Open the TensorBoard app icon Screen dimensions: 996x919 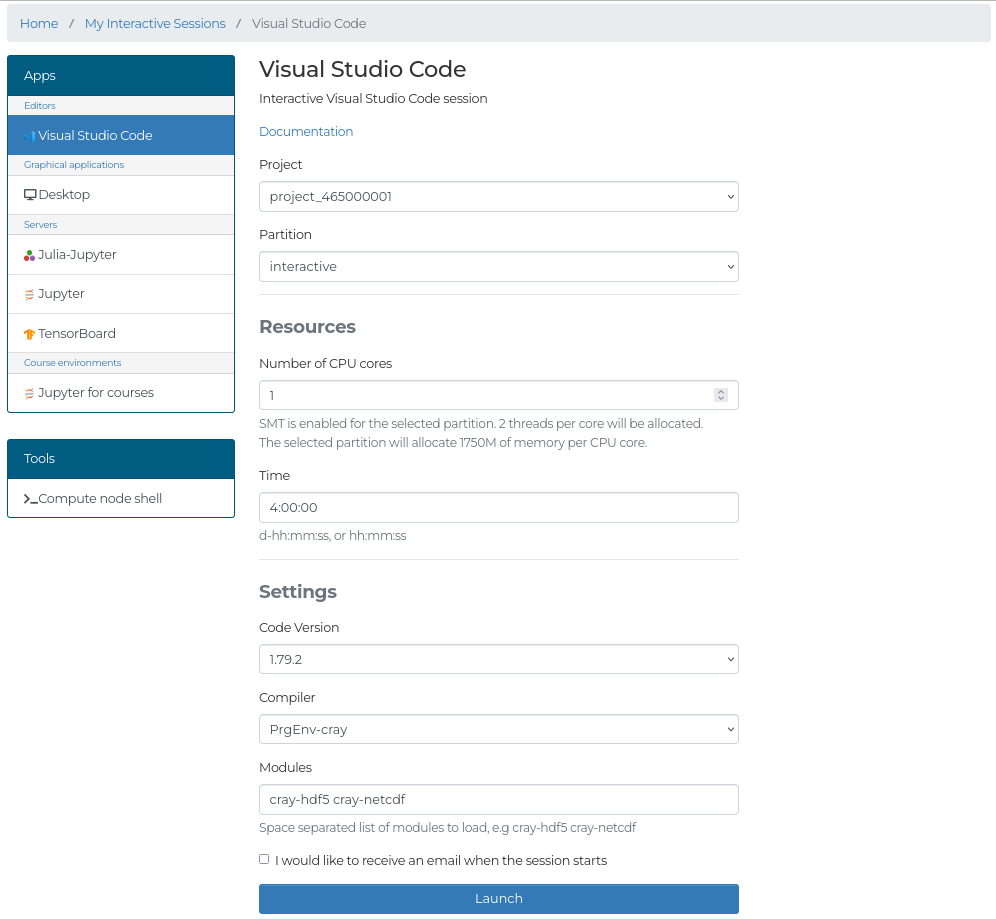pos(29,332)
